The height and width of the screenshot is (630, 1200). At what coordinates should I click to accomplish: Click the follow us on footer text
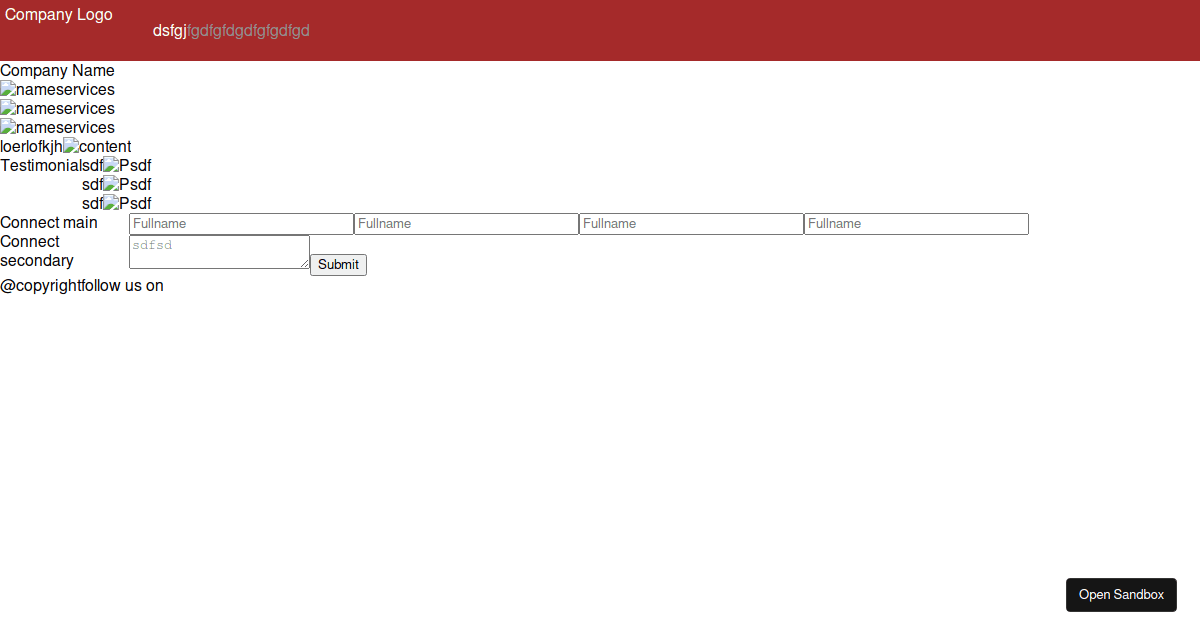[x=121, y=285]
